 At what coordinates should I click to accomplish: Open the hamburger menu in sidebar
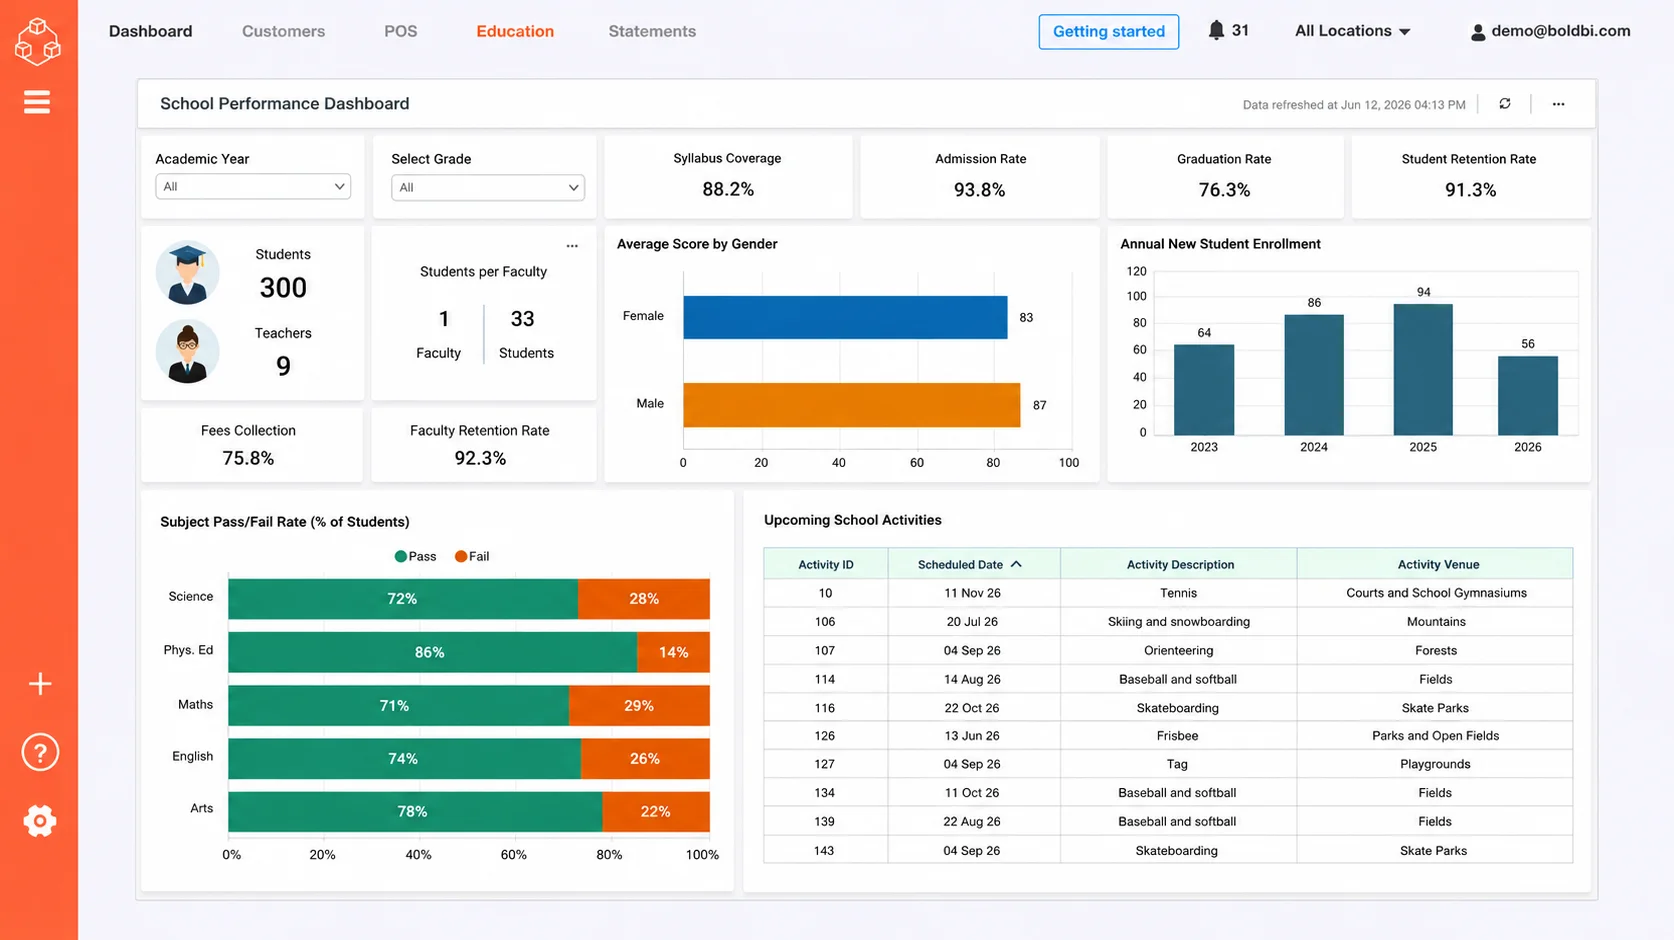pyautogui.click(x=37, y=102)
